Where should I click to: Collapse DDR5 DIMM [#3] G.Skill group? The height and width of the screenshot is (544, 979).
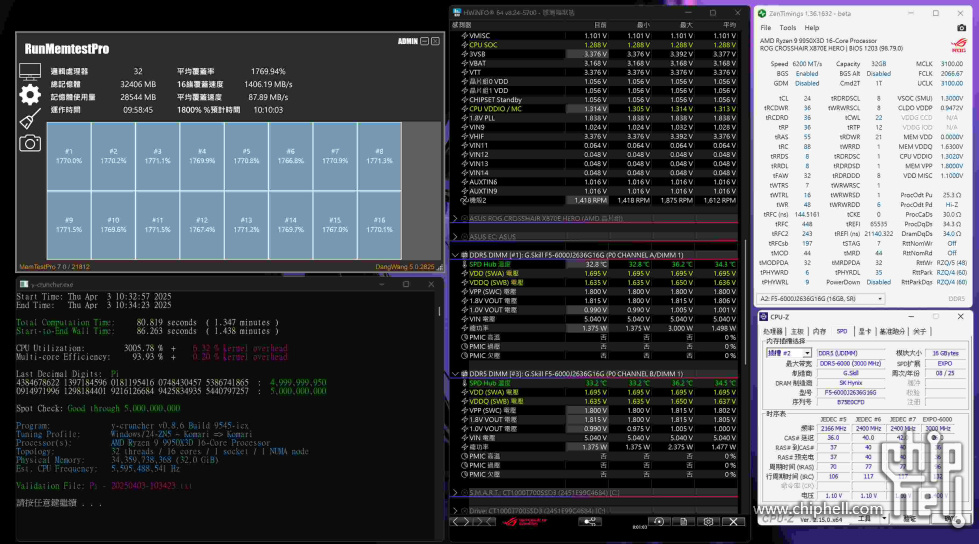pyautogui.click(x=455, y=373)
